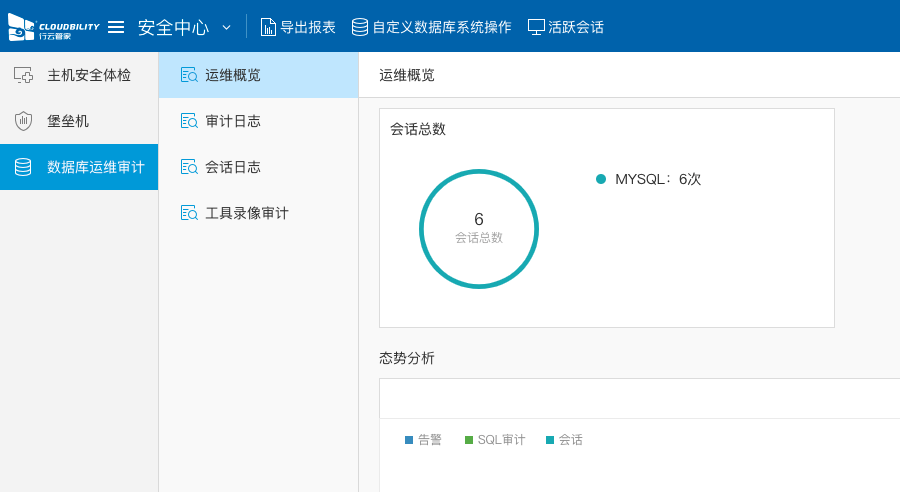Toggle the SQL审计 legend series

(495, 440)
